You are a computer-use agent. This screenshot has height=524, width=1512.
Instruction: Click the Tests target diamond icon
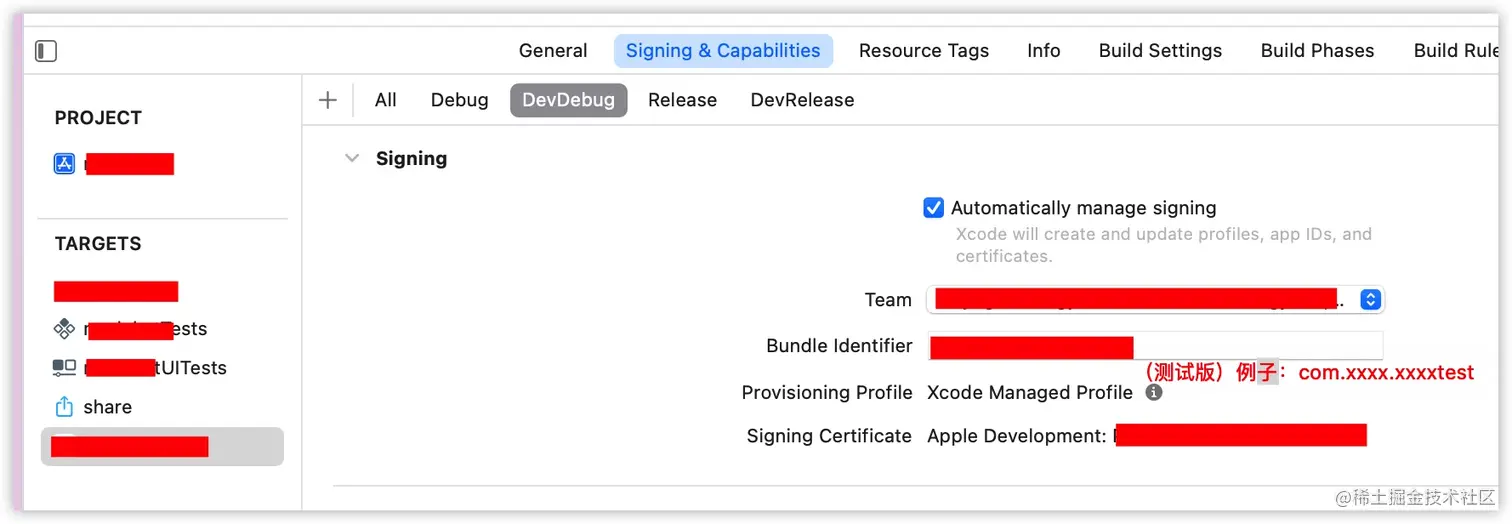(64, 329)
